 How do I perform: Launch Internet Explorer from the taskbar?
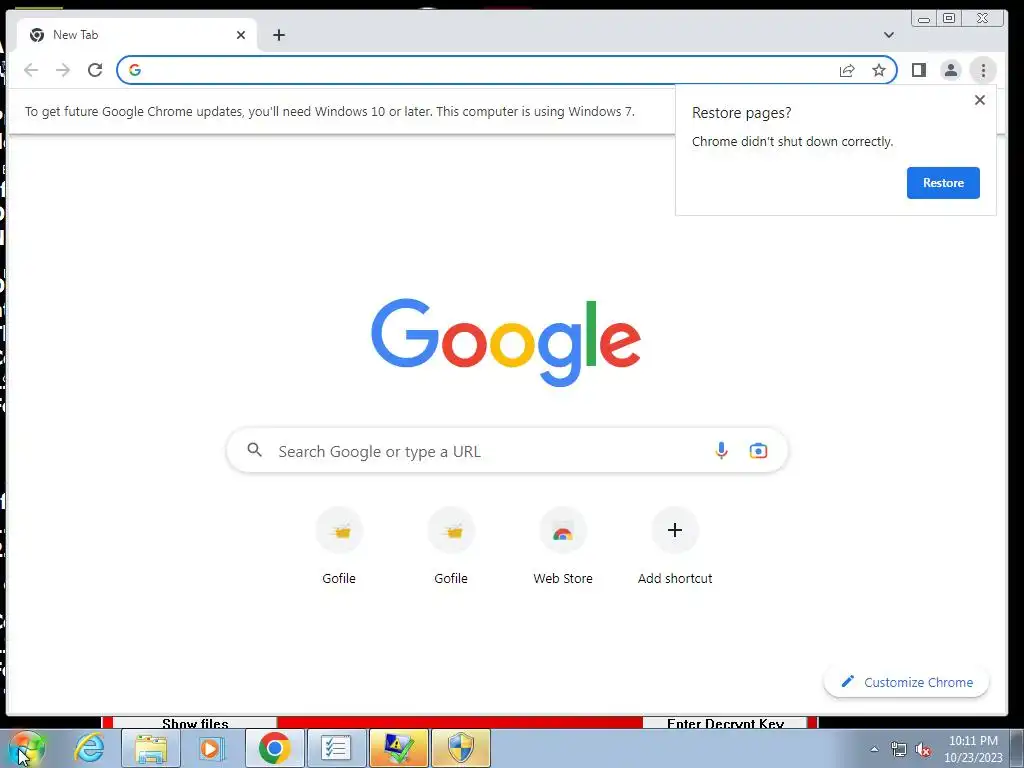coord(89,748)
